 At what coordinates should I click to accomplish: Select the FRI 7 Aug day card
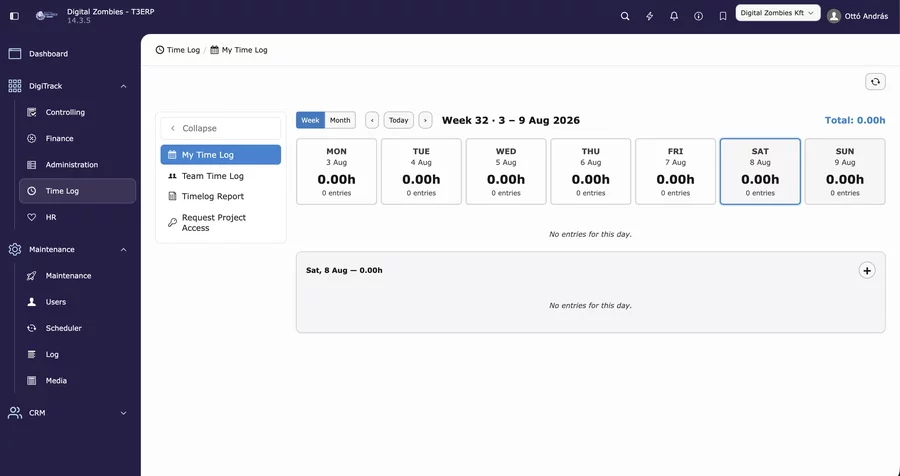(676, 171)
